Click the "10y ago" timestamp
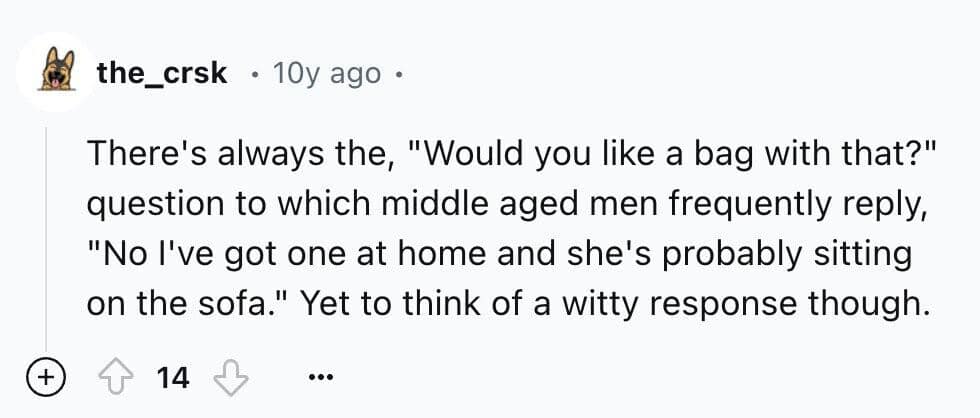The height and width of the screenshot is (418, 980). click(325, 73)
